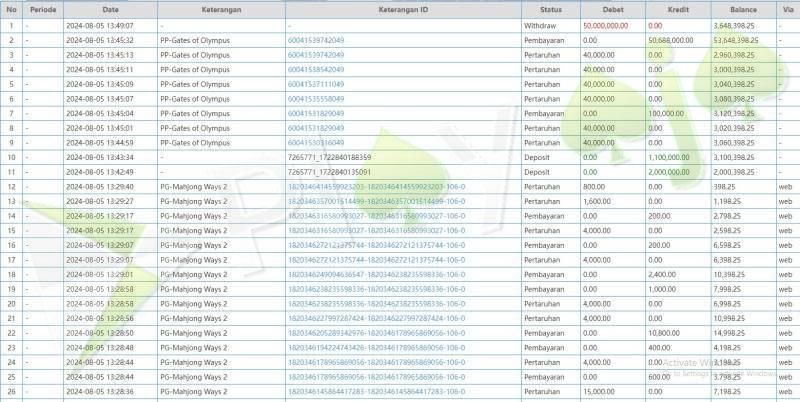Screen dimensions: 800x402
Task: Click the 50,000,000.00 debet amount
Action: 605,25
